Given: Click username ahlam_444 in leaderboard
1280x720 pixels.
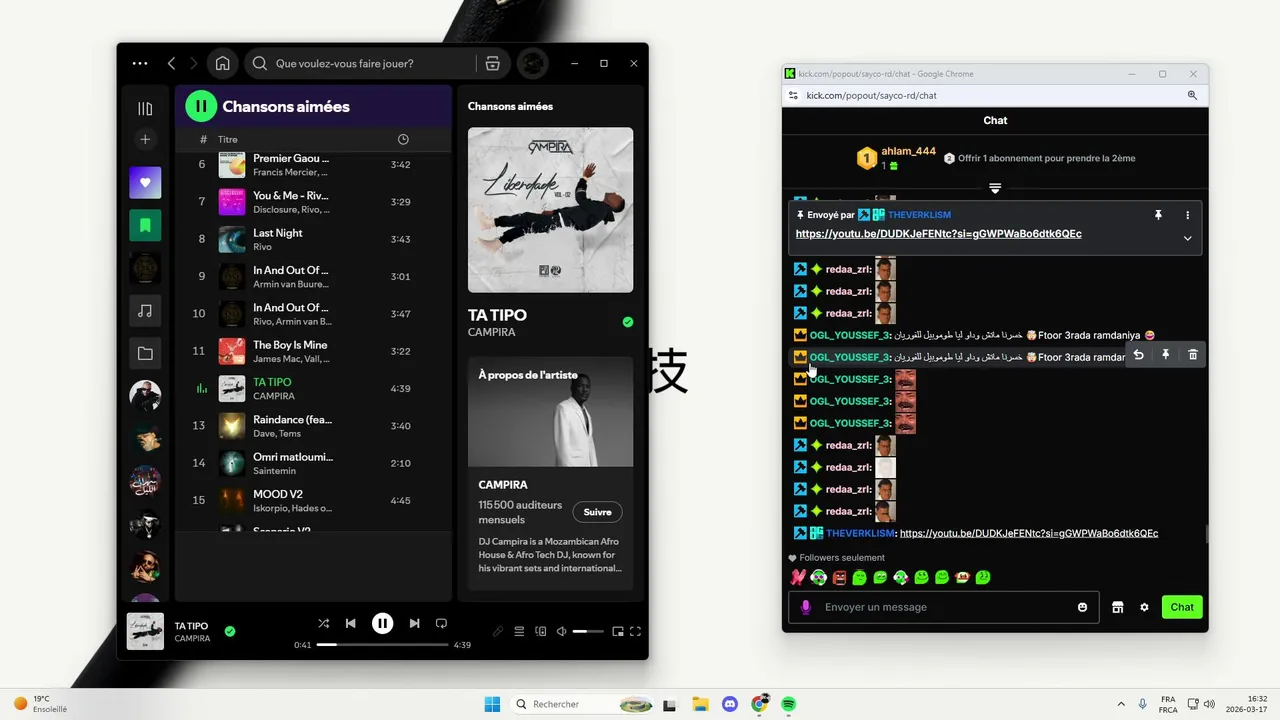Looking at the screenshot, I should coord(908,151).
